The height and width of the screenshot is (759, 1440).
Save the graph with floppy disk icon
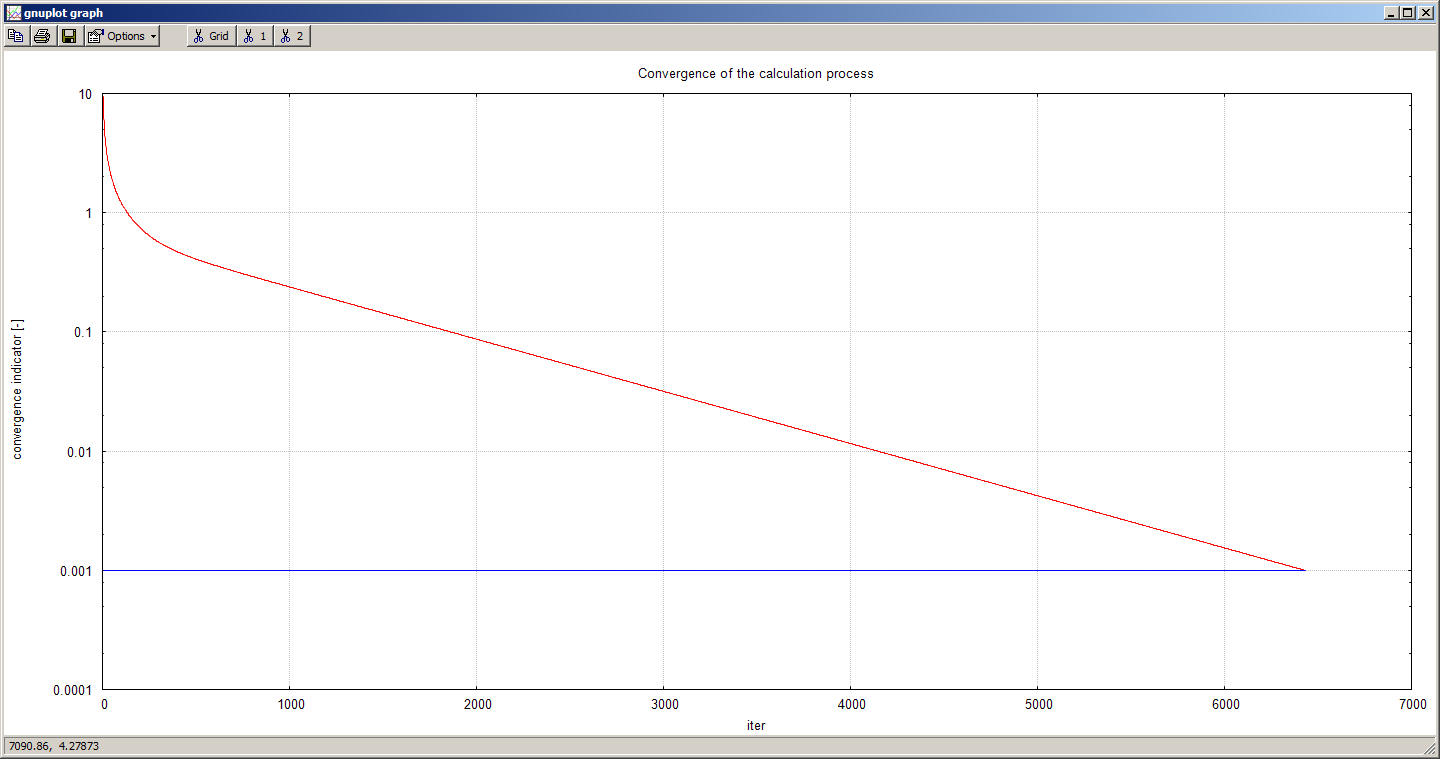pyautogui.click(x=69, y=36)
